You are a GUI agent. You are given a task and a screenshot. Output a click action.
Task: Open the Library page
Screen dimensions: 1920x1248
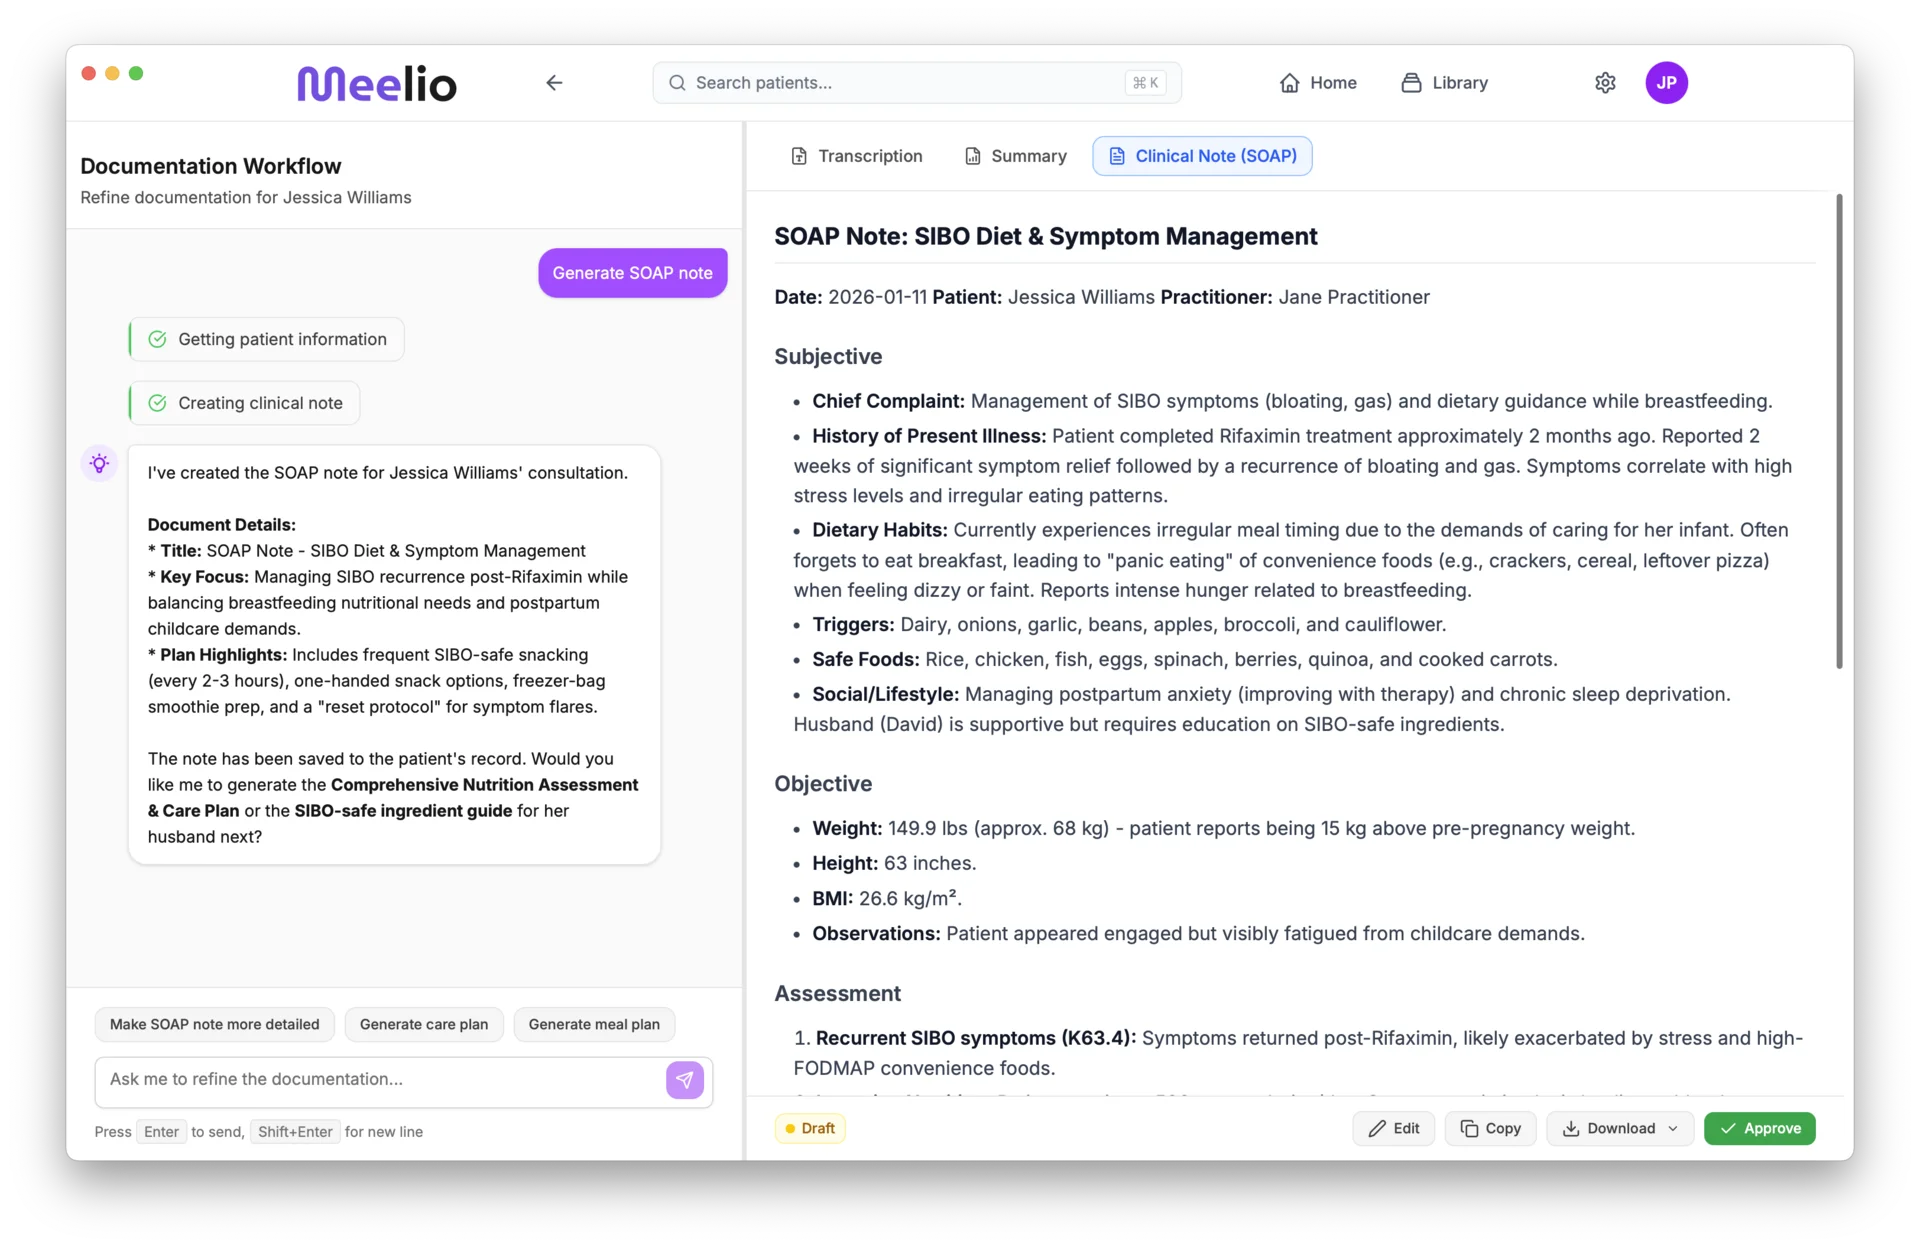[x=1444, y=83]
